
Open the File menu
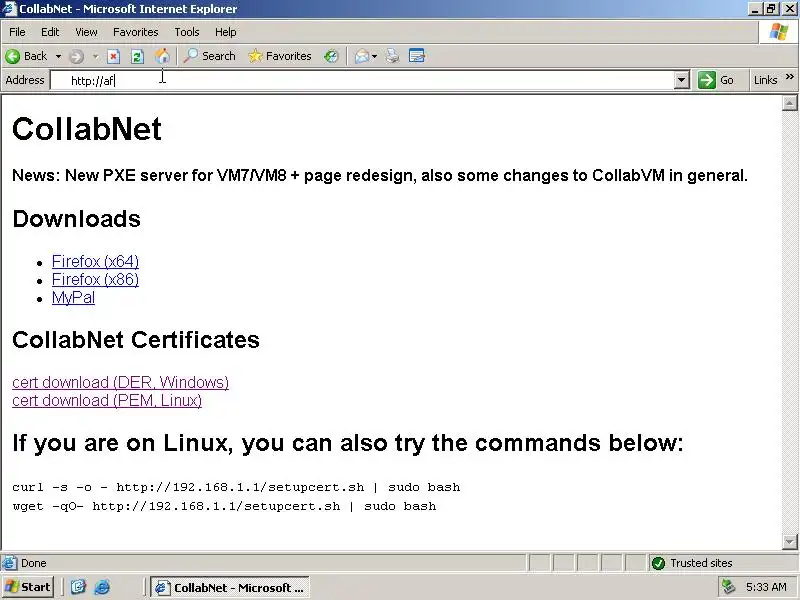17,32
